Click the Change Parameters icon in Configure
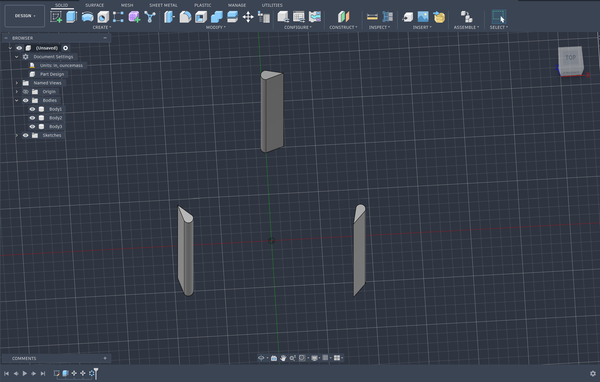600x382 pixels. click(315, 17)
